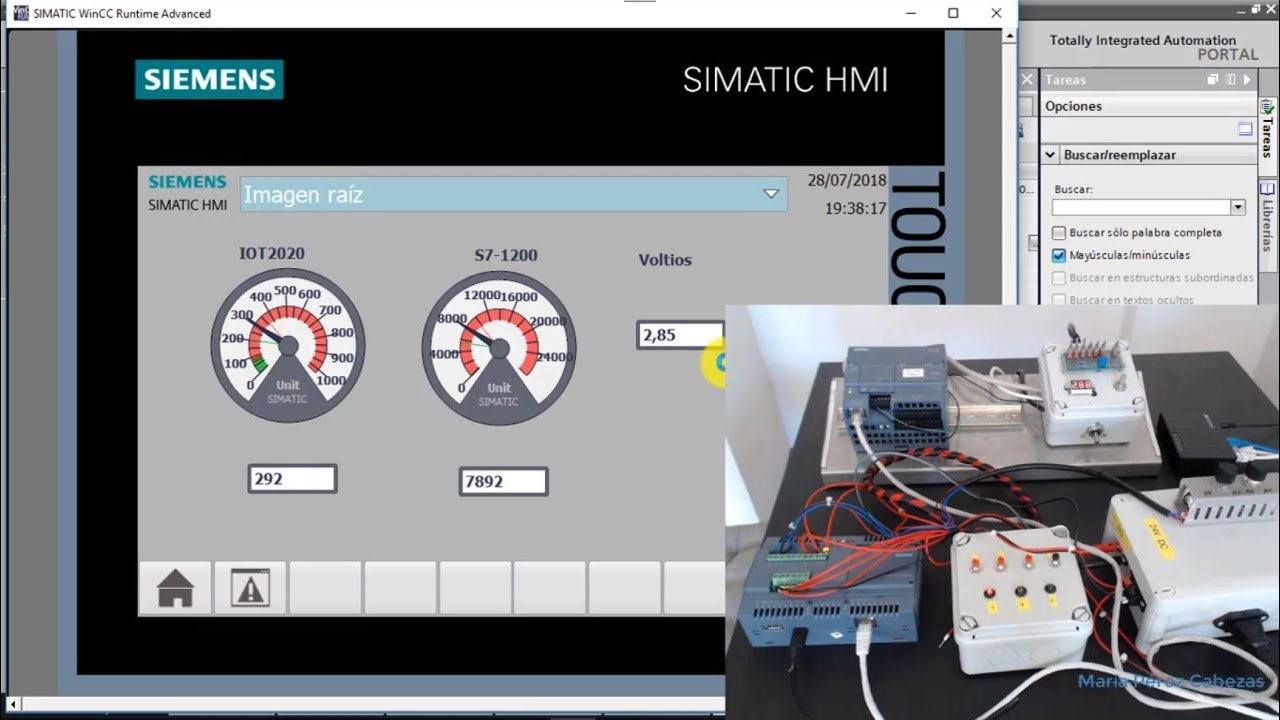Select the 292 value field
This screenshot has width=1280, height=720.
292,479
